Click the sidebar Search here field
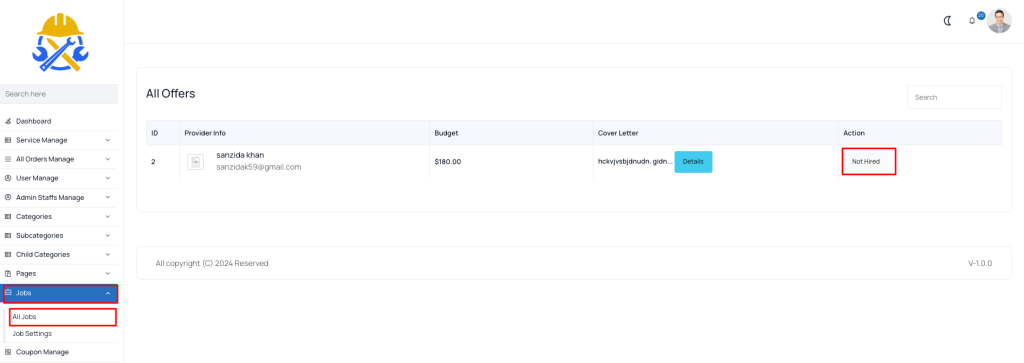The image size is (1024, 363). click(59, 94)
